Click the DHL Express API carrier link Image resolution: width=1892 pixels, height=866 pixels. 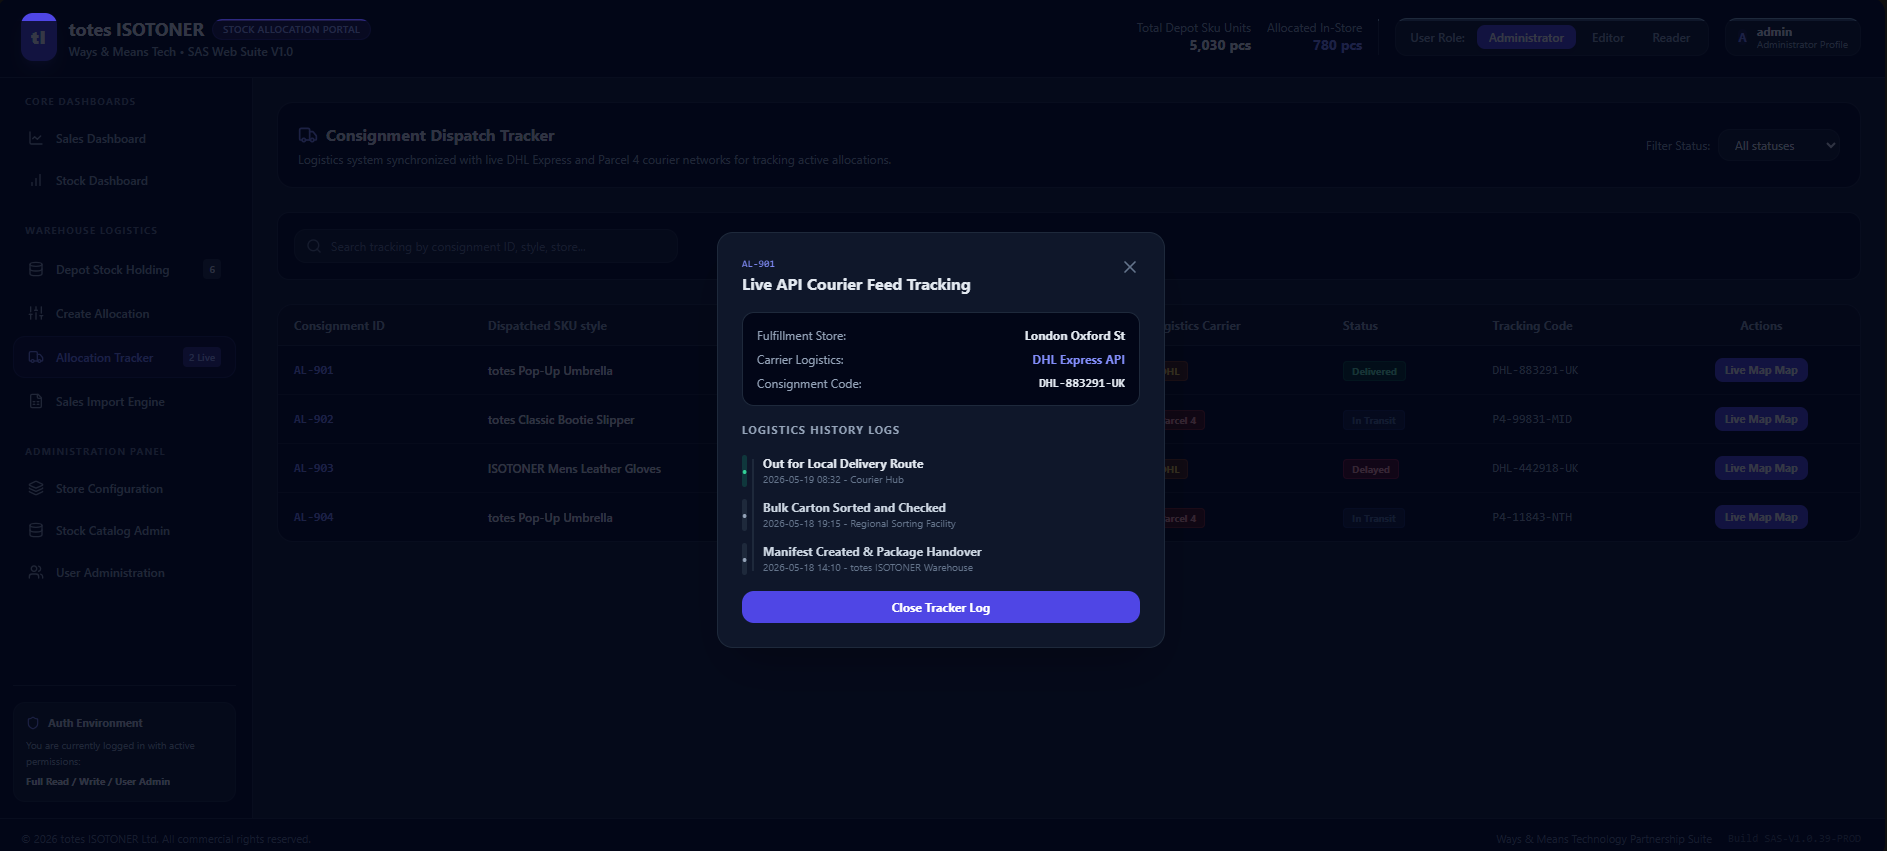(x=1078, y=360)
